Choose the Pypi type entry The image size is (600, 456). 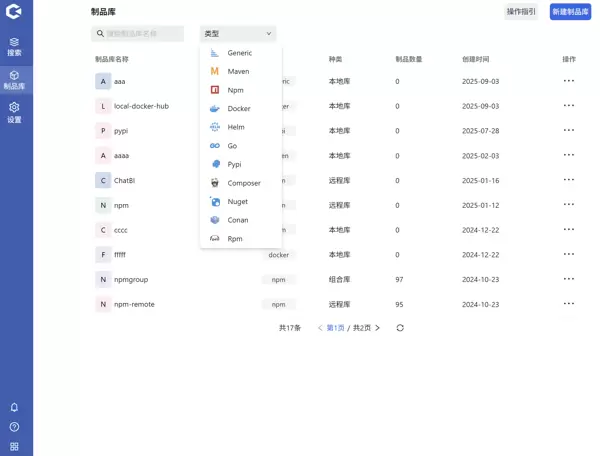234,164
